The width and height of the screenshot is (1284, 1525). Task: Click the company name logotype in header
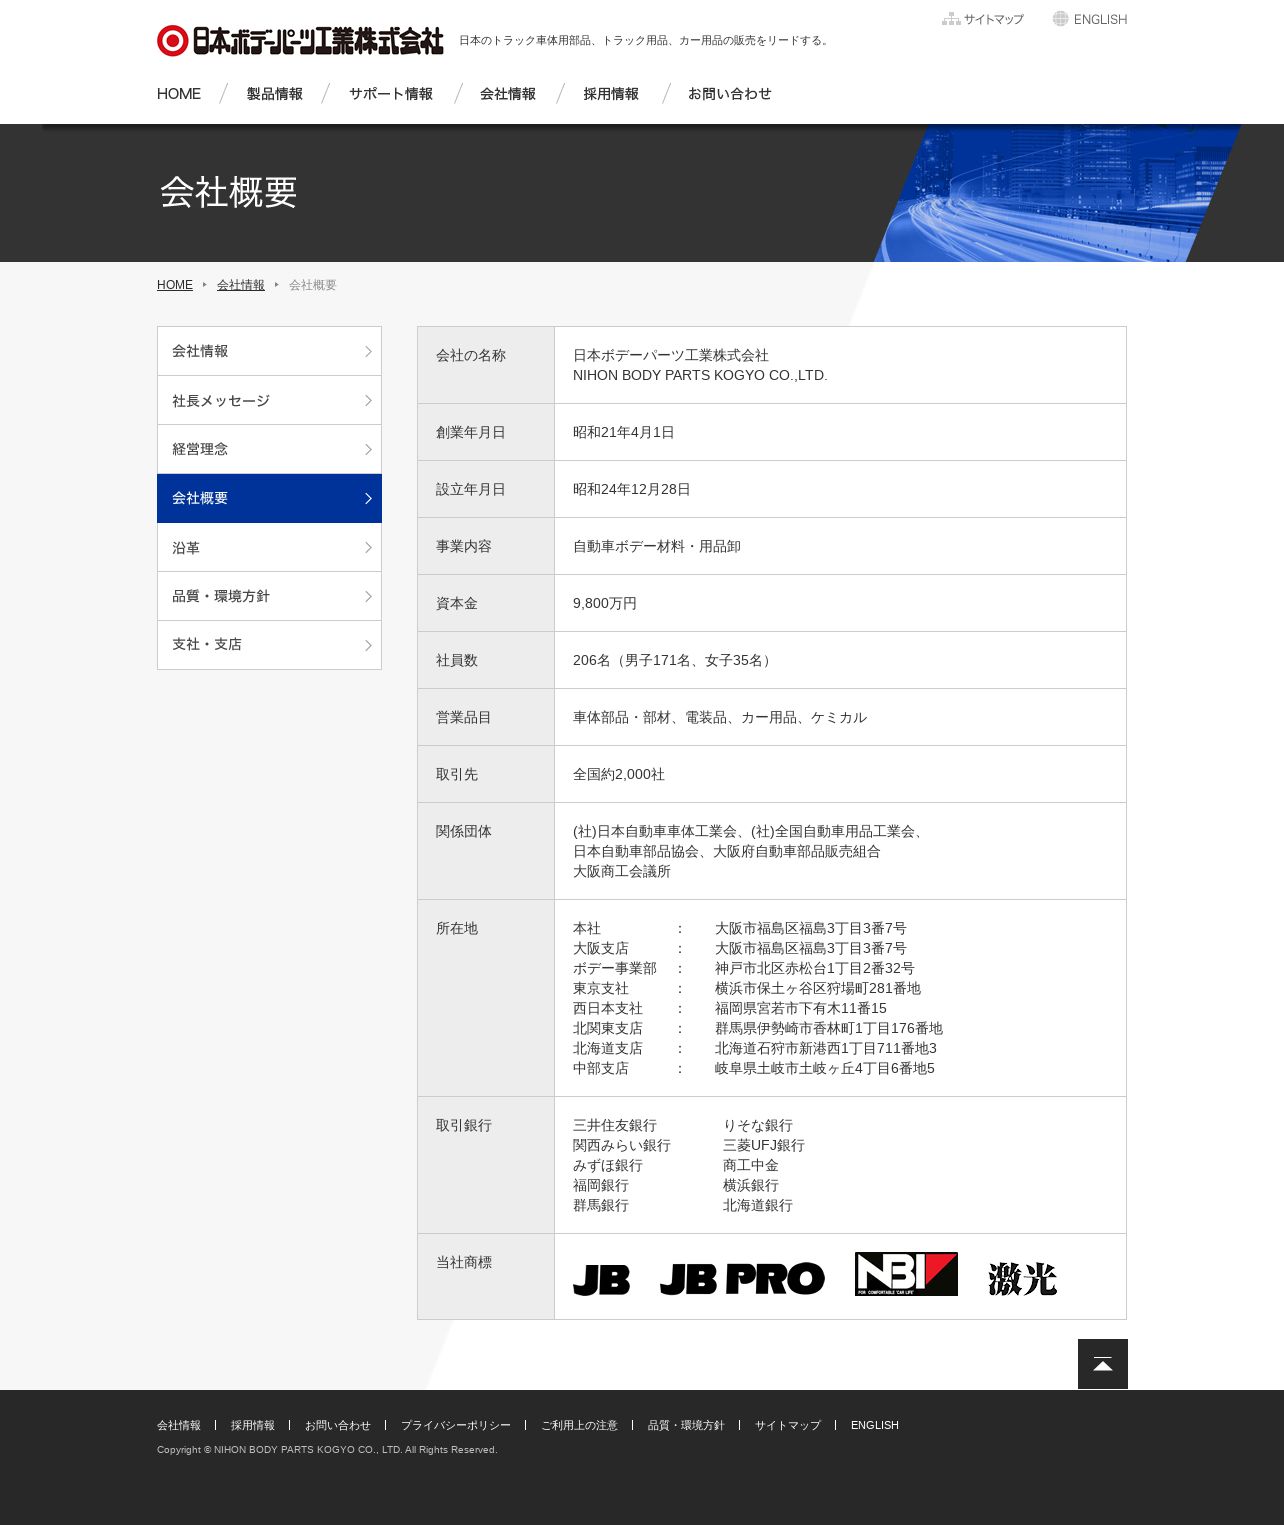(x=318, y=41)
